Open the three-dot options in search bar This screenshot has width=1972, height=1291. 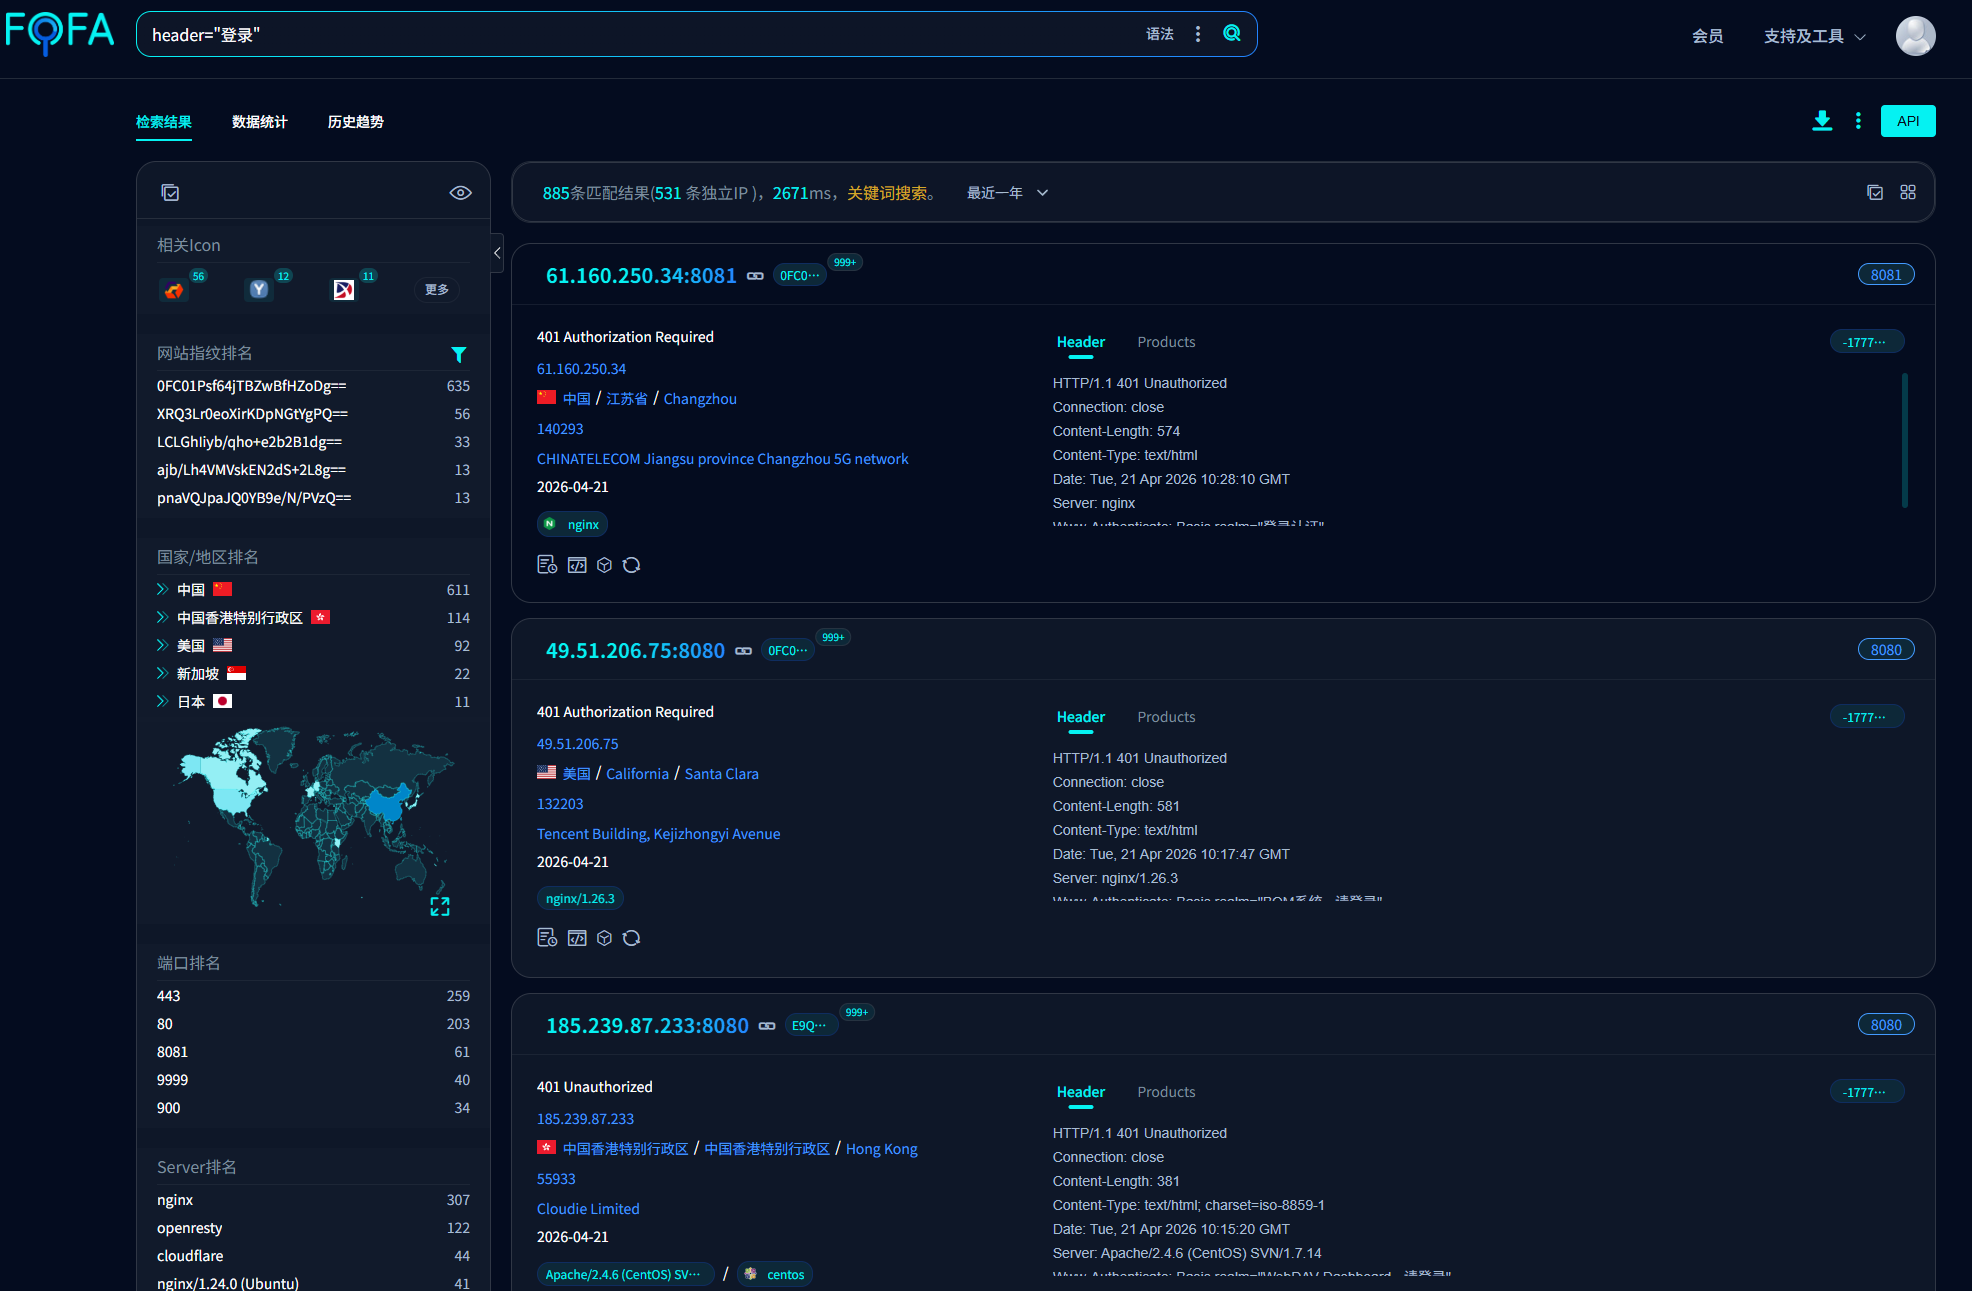[1198, 34]
